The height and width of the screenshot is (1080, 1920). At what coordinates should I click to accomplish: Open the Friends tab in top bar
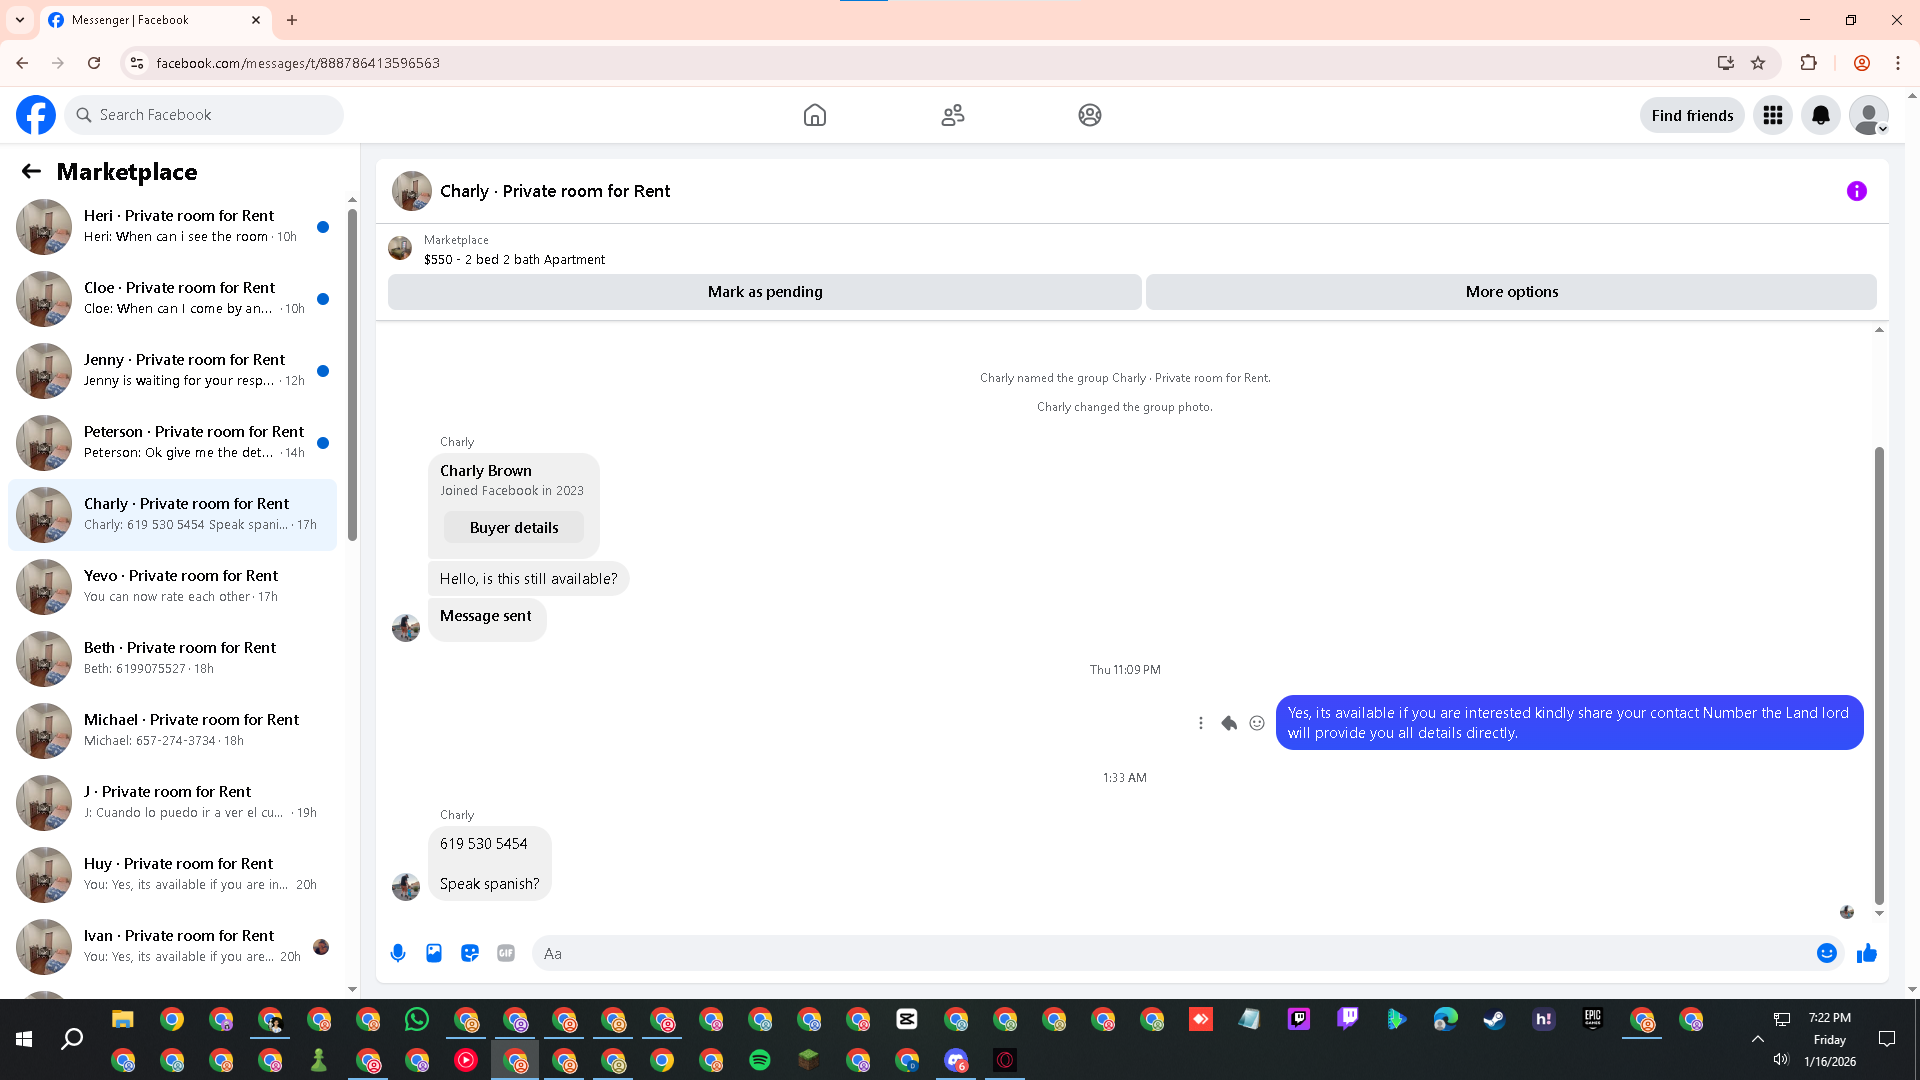point(952,115)
